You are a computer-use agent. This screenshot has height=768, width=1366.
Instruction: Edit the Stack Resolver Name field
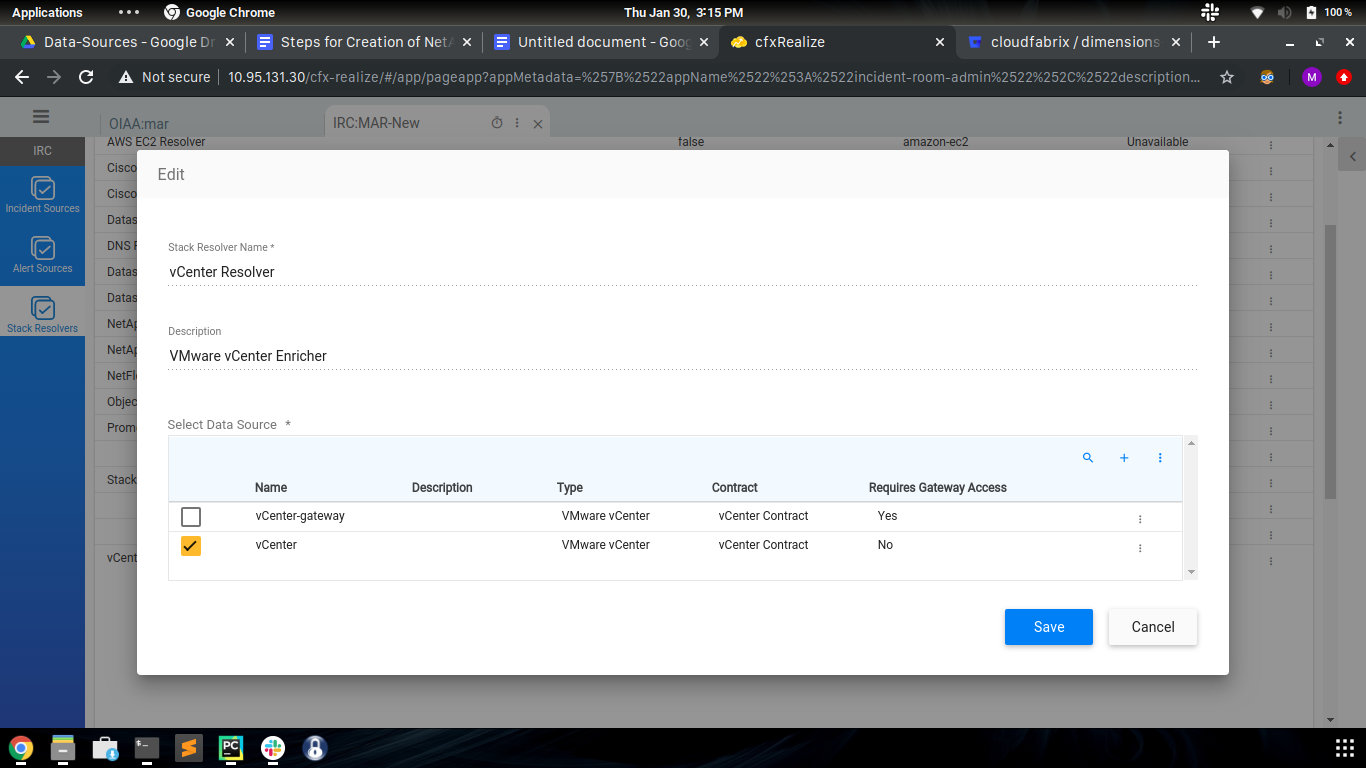(x=683, y=272)
